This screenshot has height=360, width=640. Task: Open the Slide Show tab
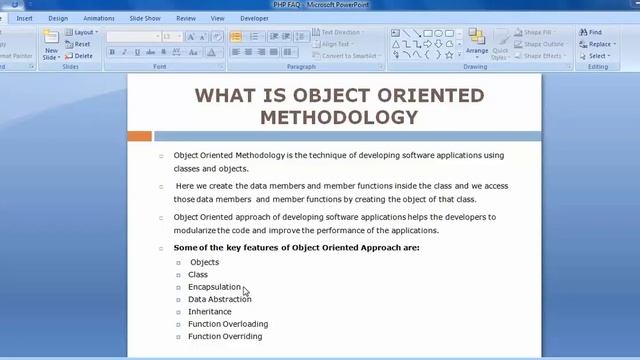point(145,18)
